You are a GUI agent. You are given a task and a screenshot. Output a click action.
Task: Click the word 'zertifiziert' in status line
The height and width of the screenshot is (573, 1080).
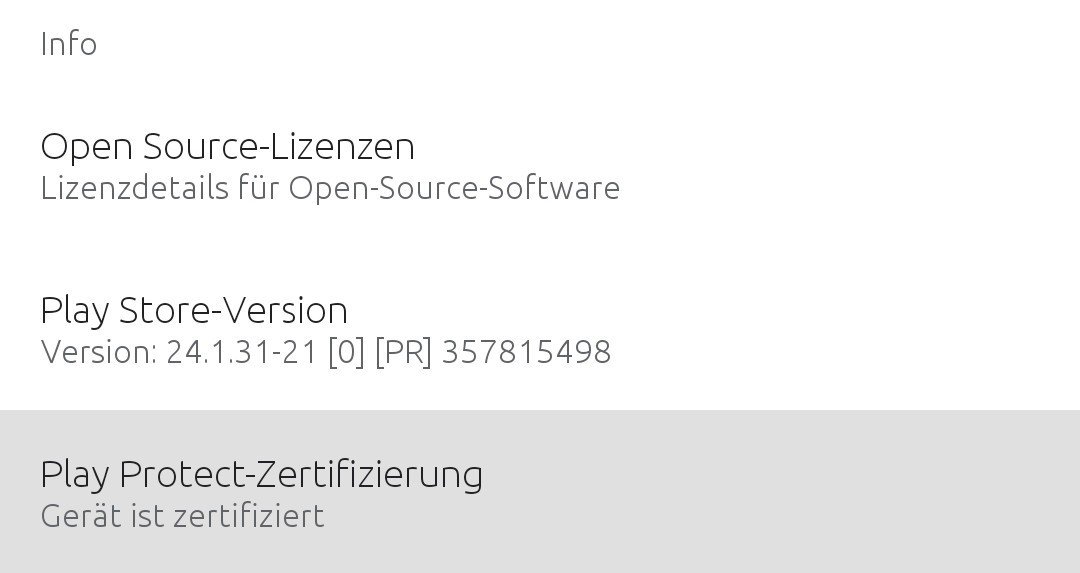pyautogui.click(x=249, y=516)
